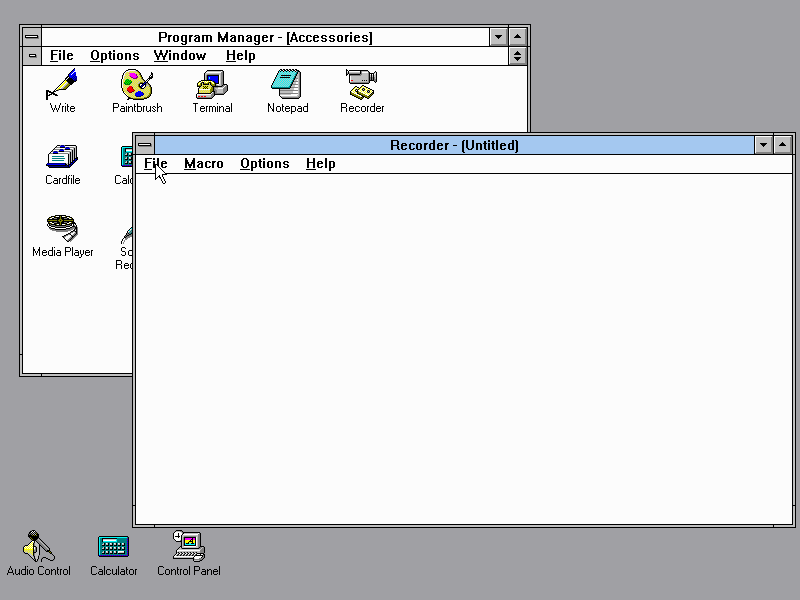
Task: Open Recorder's Options menu
Action: coord(264,164)
